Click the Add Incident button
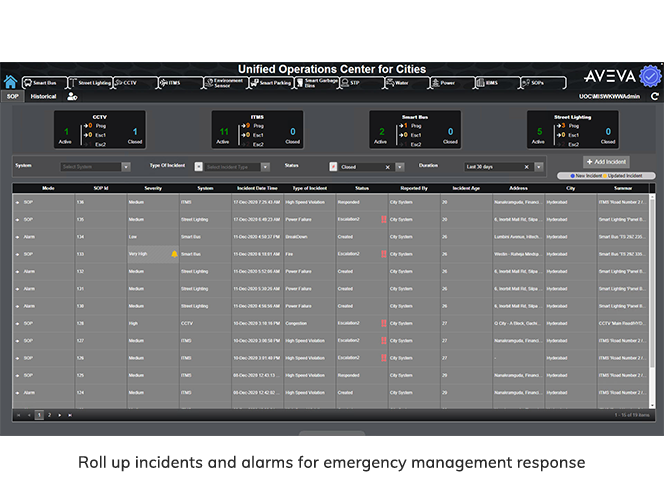Image resolution: width=664 pixels, height=498 pixels. (606, 162)
